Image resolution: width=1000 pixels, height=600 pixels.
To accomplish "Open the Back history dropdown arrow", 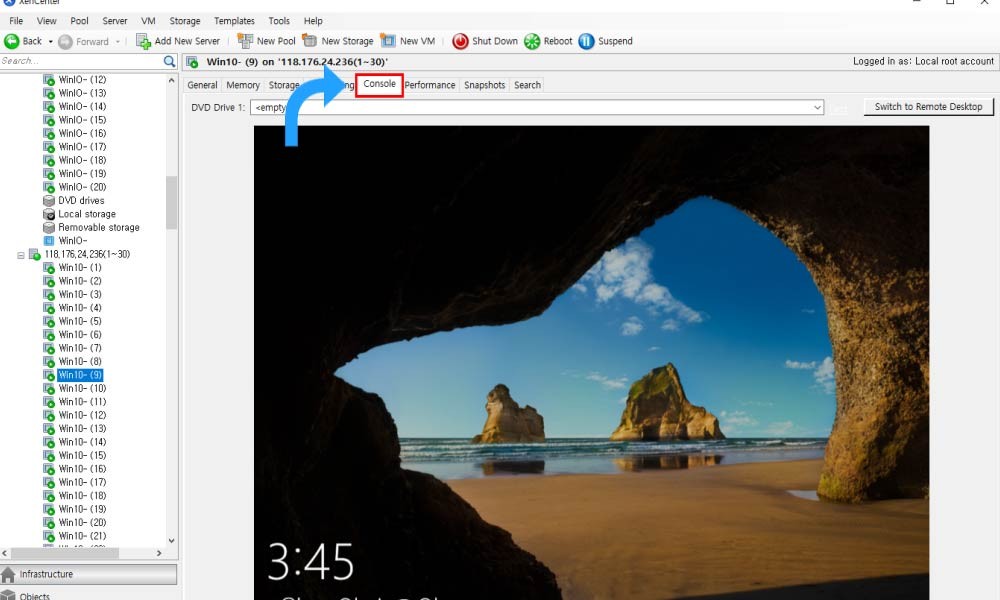I will click(x=50, y=41).
